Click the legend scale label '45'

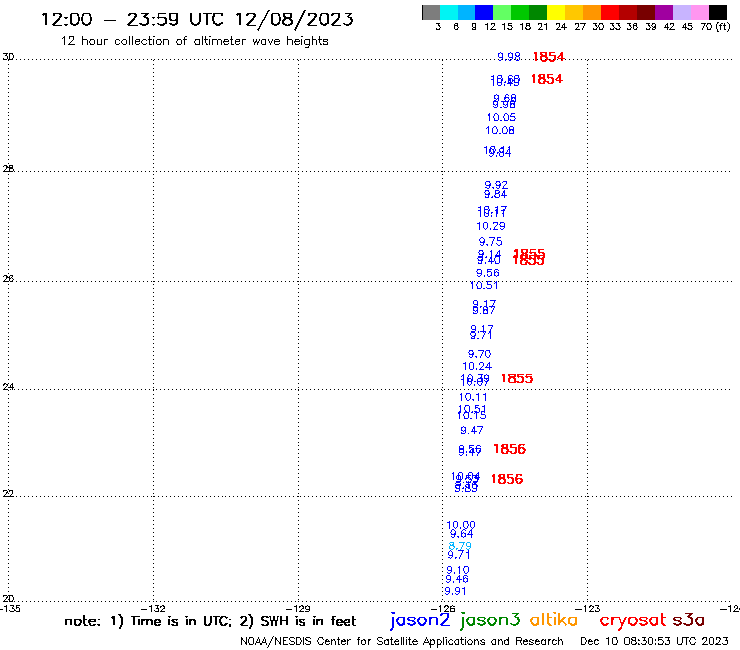(687, 26)
